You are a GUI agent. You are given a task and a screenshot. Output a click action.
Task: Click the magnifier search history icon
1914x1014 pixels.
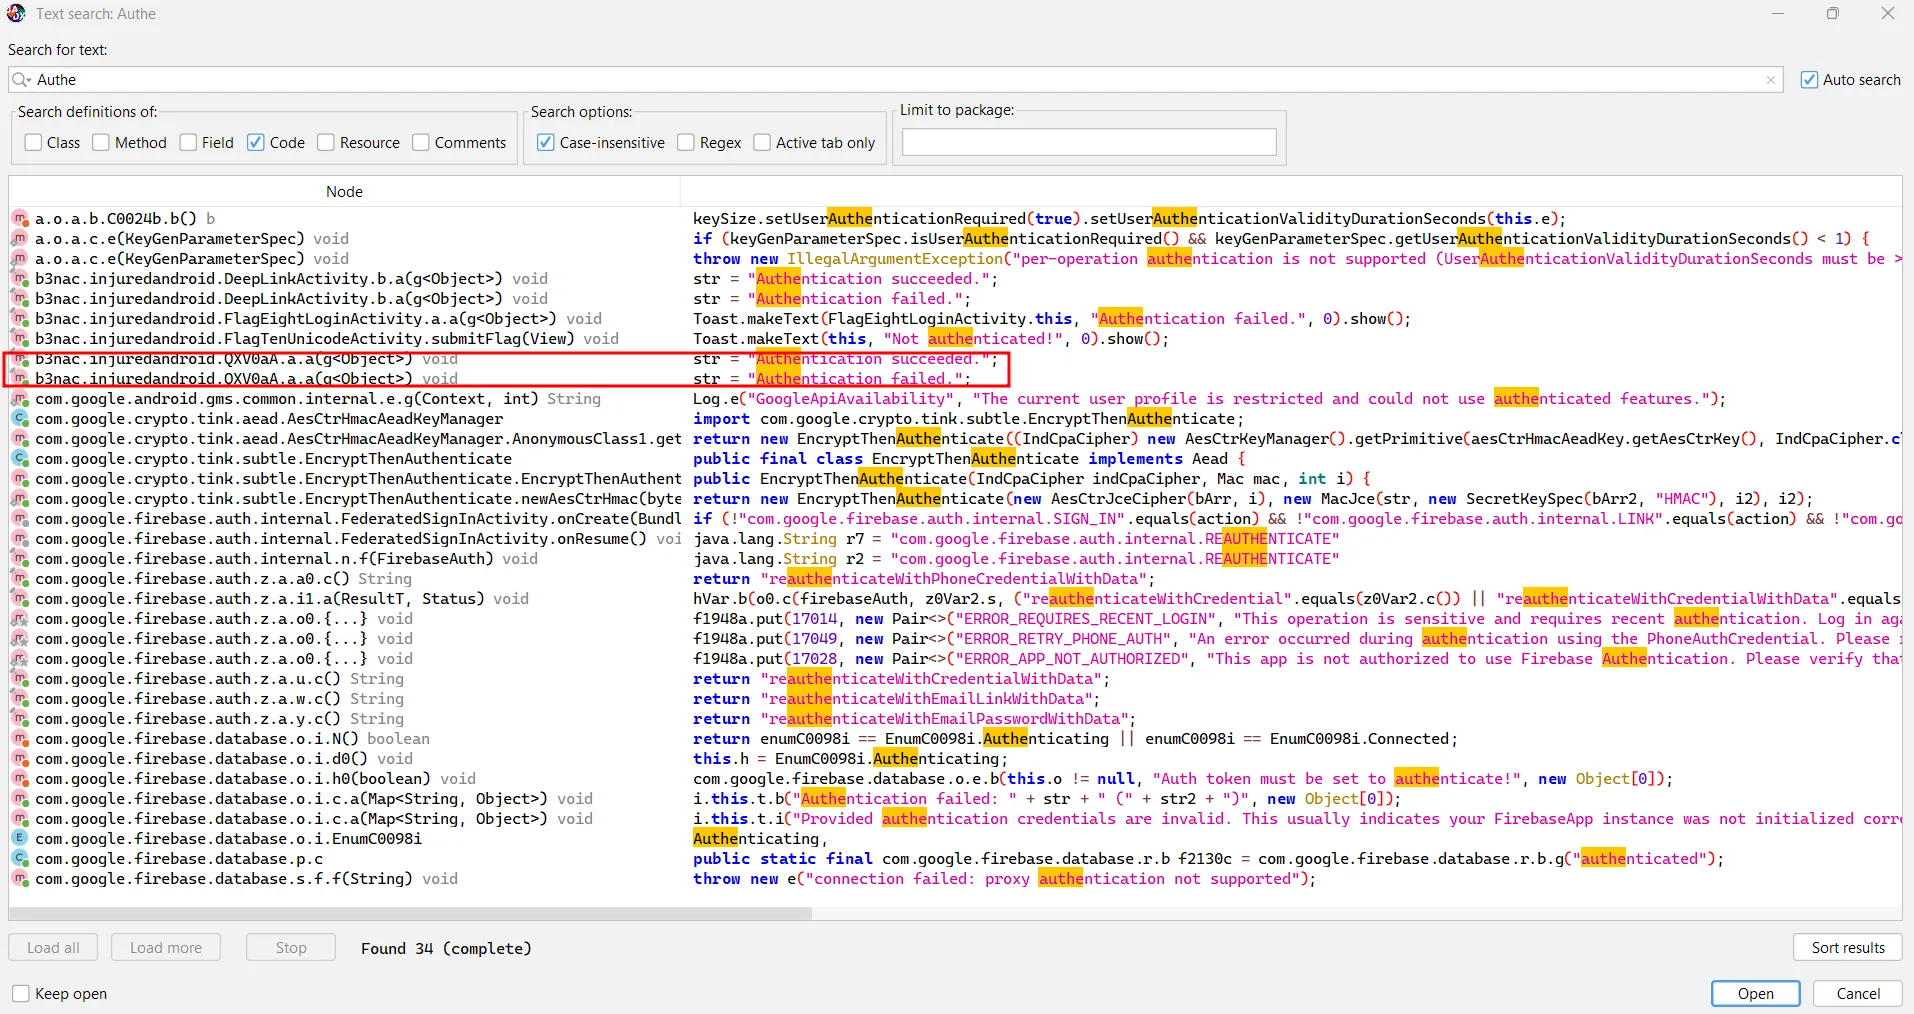[21, 80]
